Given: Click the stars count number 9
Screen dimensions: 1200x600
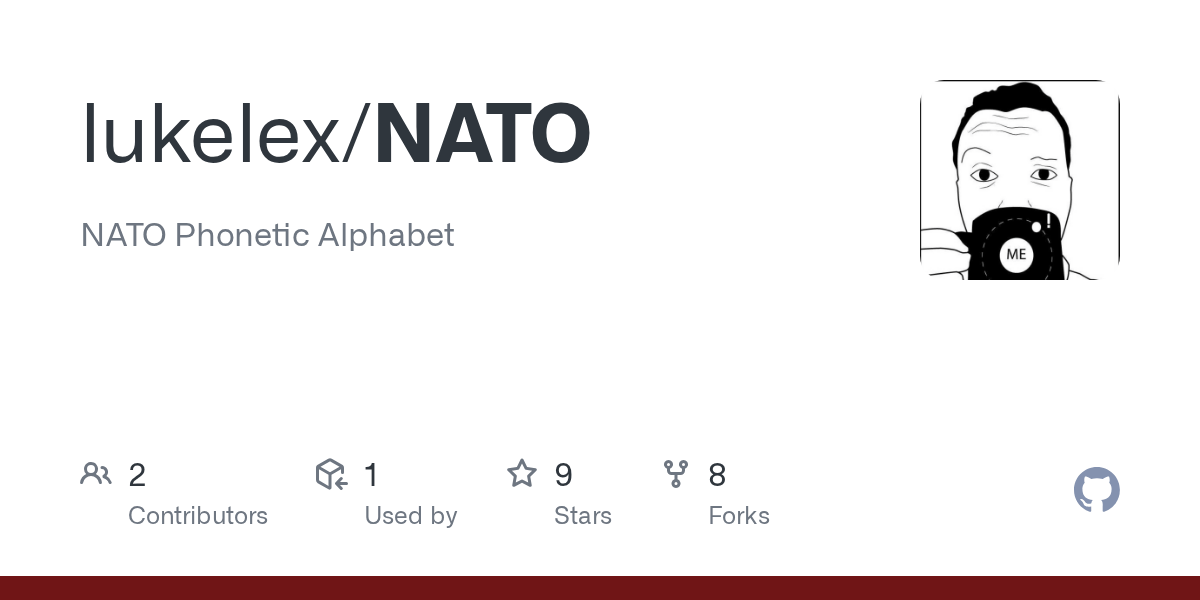Looking at the screenshot, I should tap(563, 475).
